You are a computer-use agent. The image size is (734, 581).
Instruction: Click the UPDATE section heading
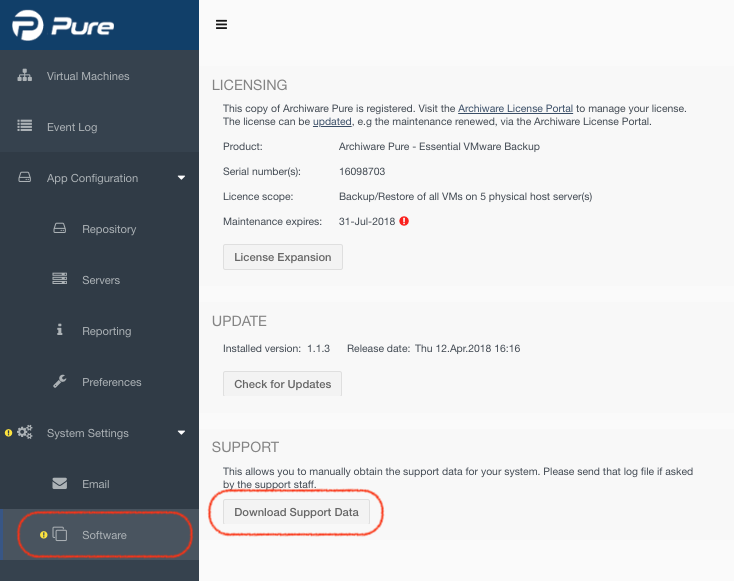click(239, 321)
